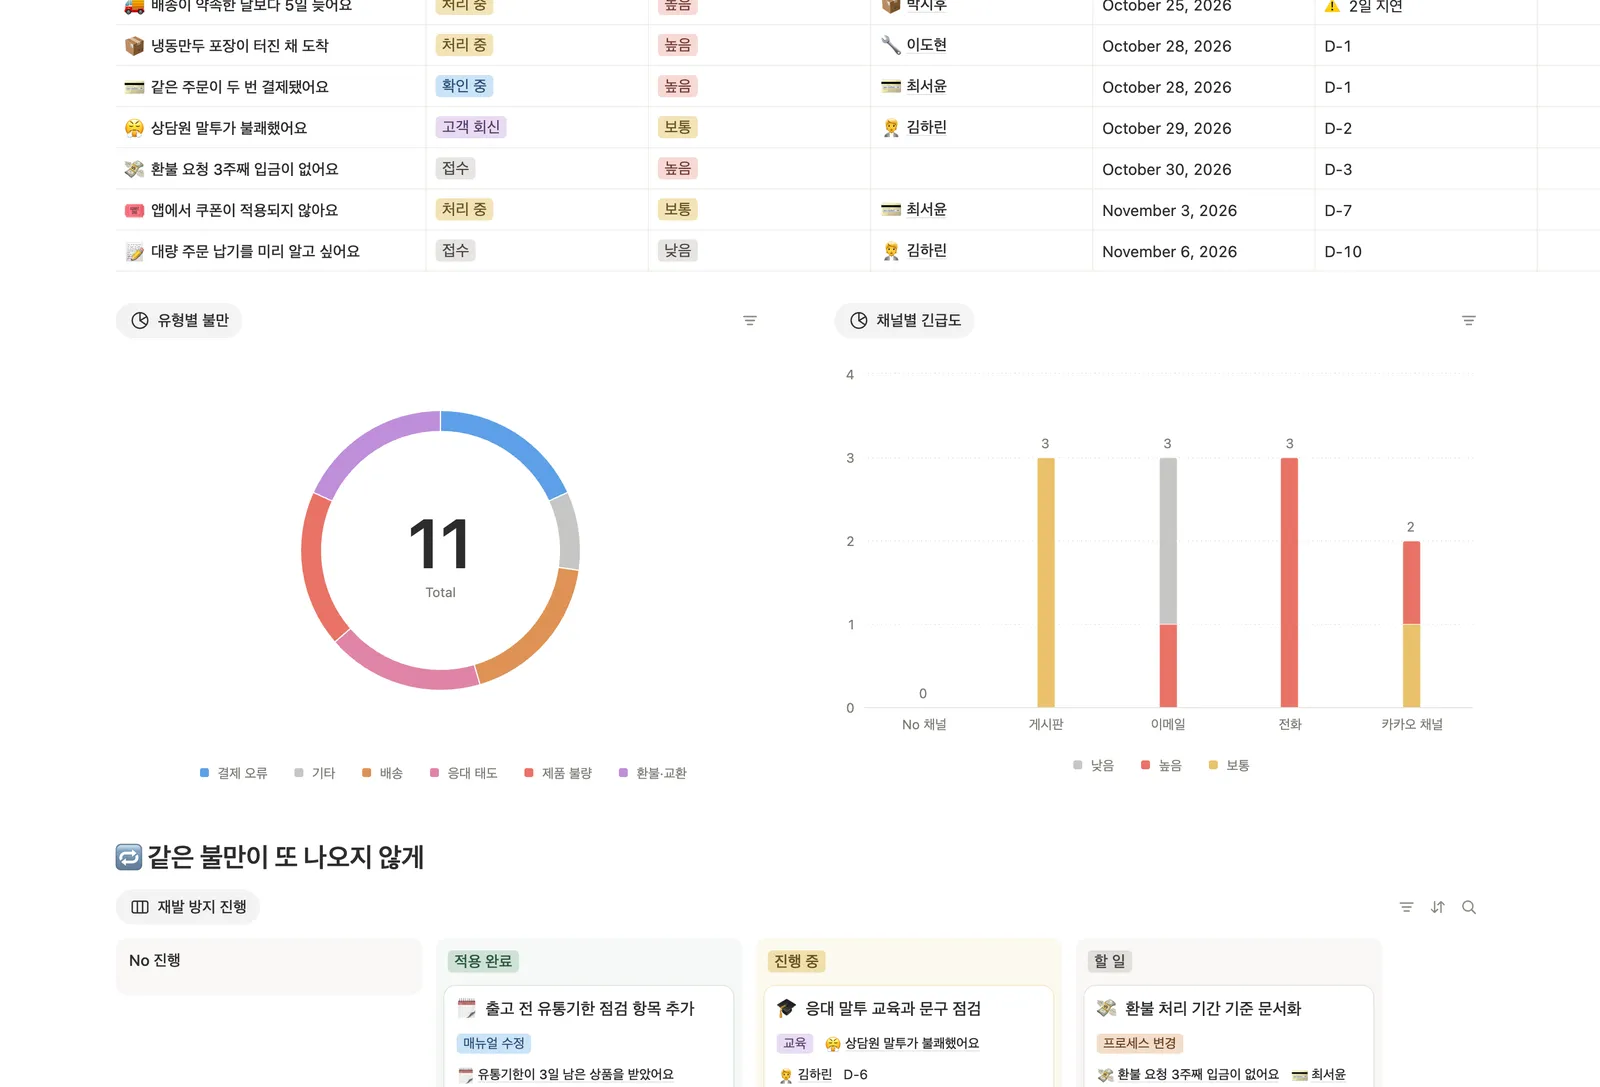Click date October 30, 2026
Viewport: 1600px width, 1087px height.
click(x=1167, y=169)
